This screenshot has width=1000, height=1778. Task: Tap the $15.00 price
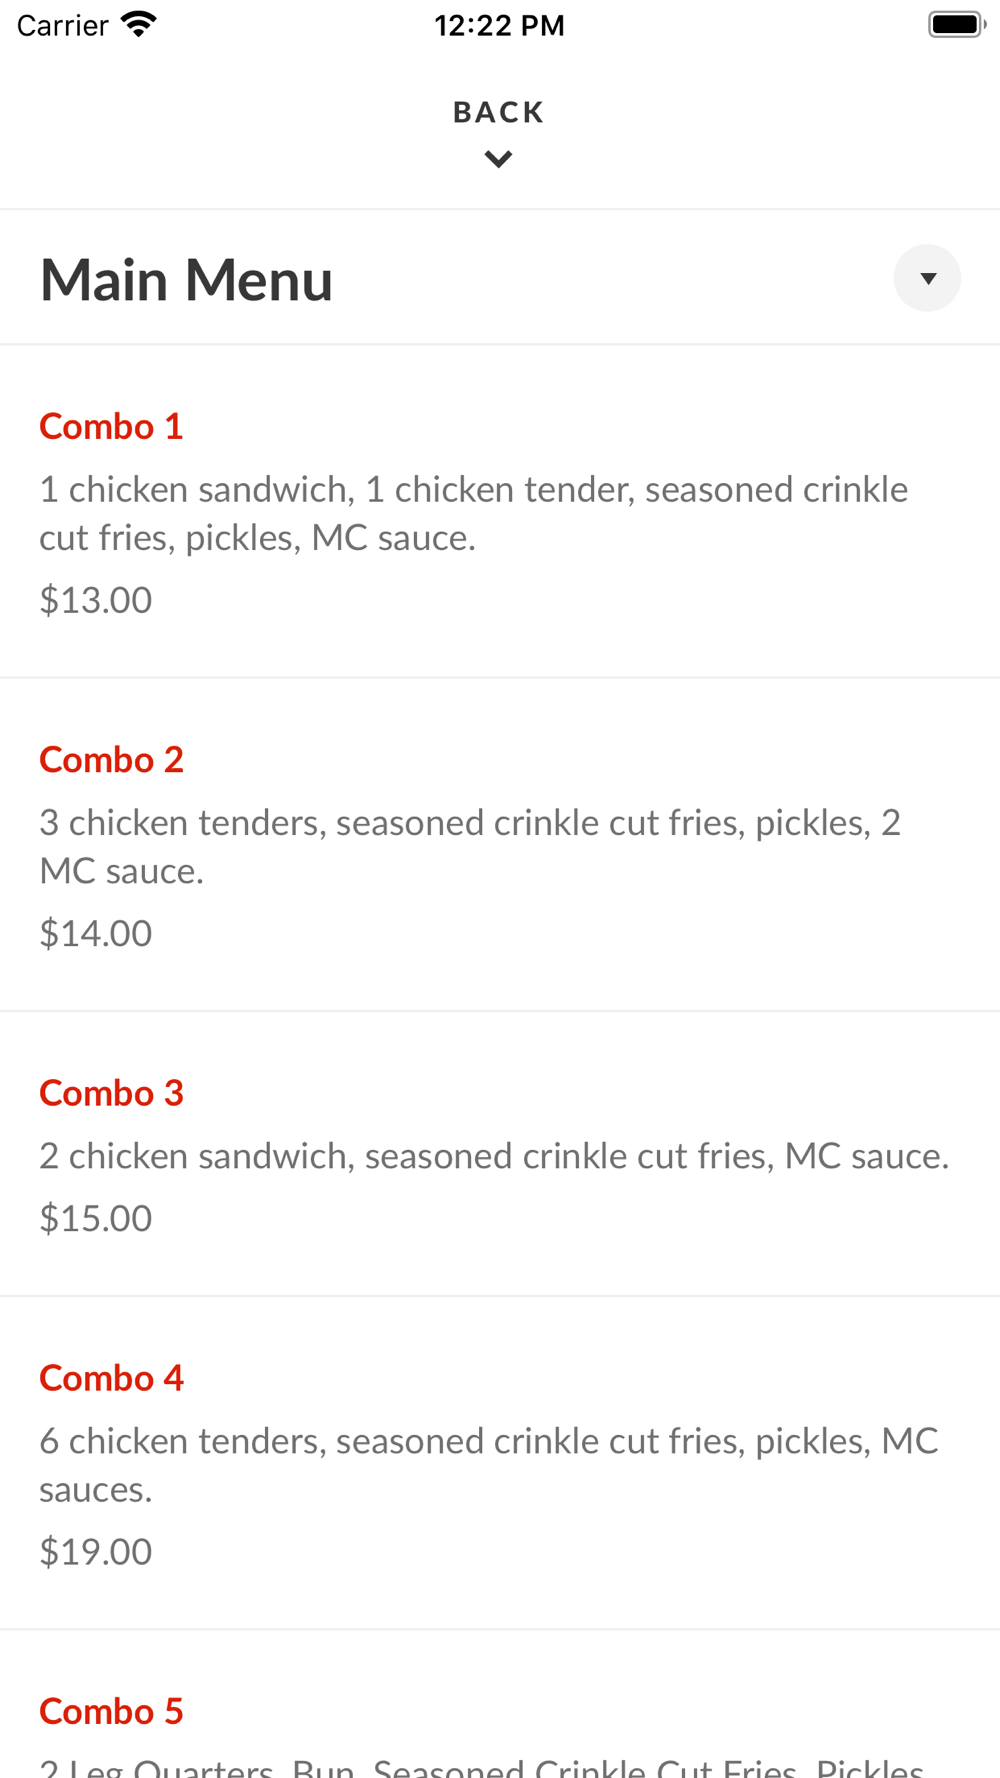(x=96, y=1218)
